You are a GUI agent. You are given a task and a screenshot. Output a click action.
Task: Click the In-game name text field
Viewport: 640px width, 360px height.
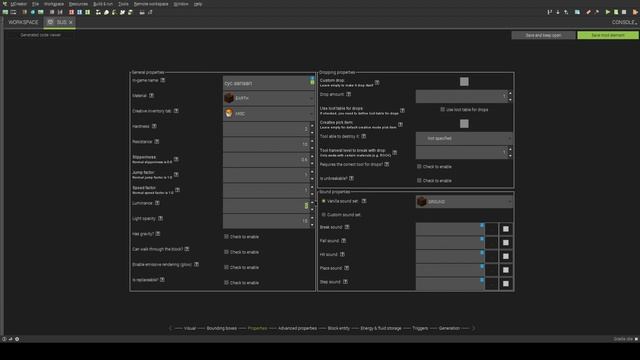269,83
